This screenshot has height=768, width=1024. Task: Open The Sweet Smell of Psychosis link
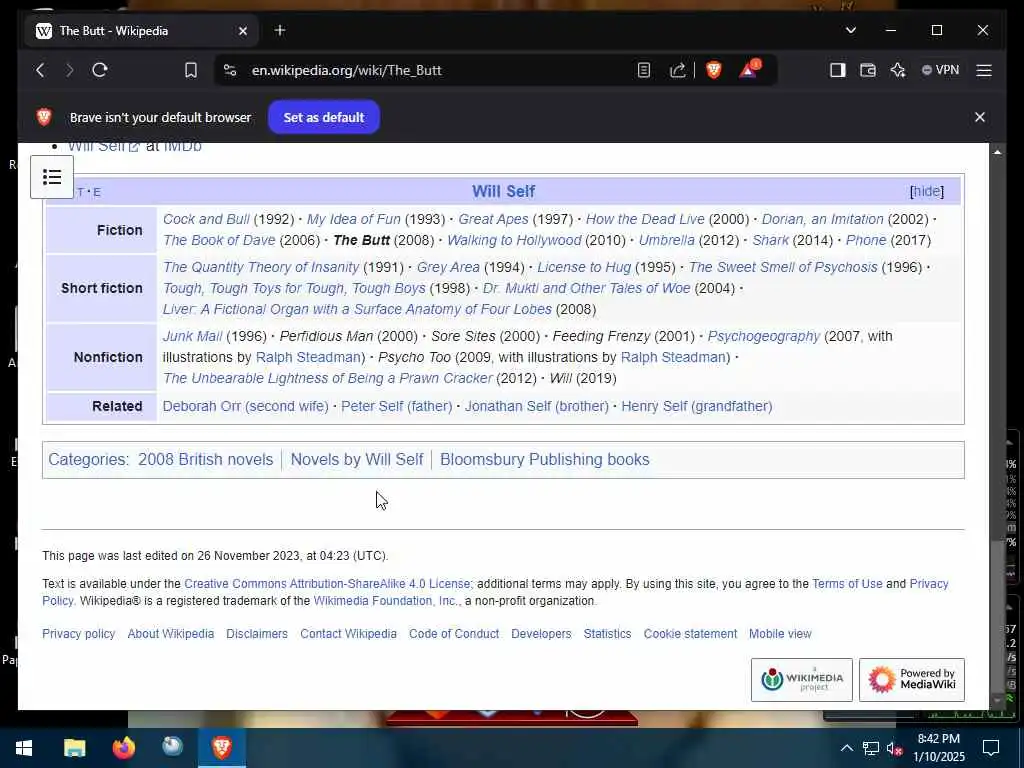point(783,268)
